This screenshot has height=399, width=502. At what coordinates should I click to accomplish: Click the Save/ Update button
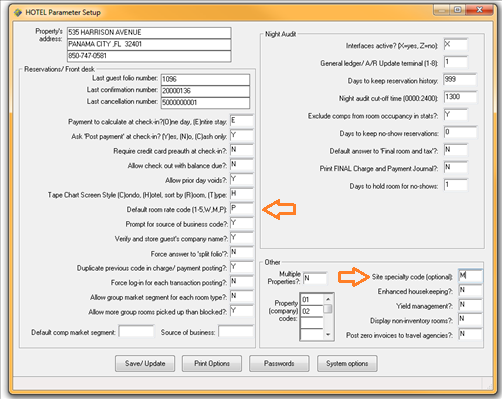coord(145,363)
